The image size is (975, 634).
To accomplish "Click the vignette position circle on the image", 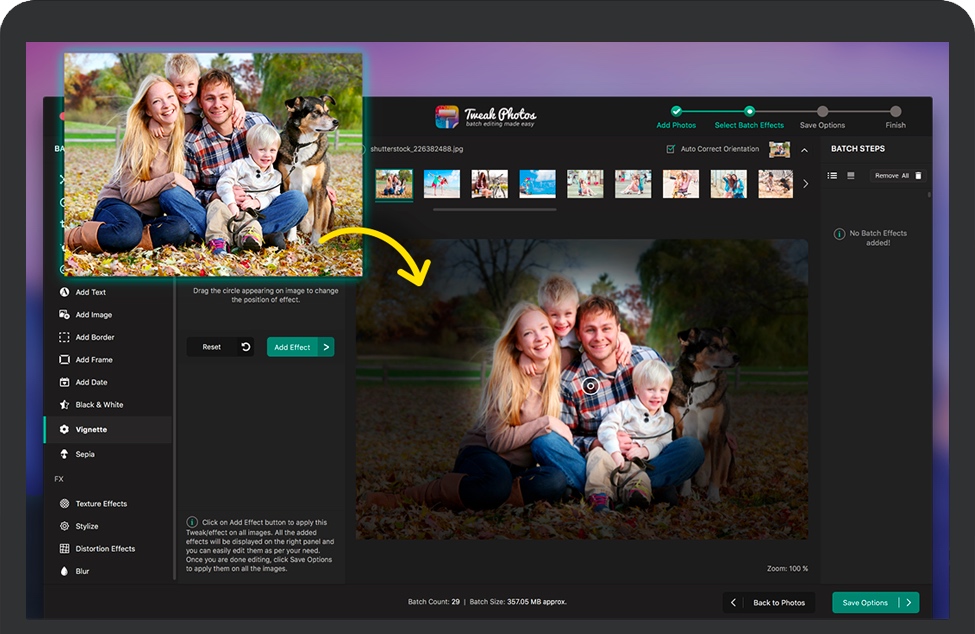I will coord(590,385).
